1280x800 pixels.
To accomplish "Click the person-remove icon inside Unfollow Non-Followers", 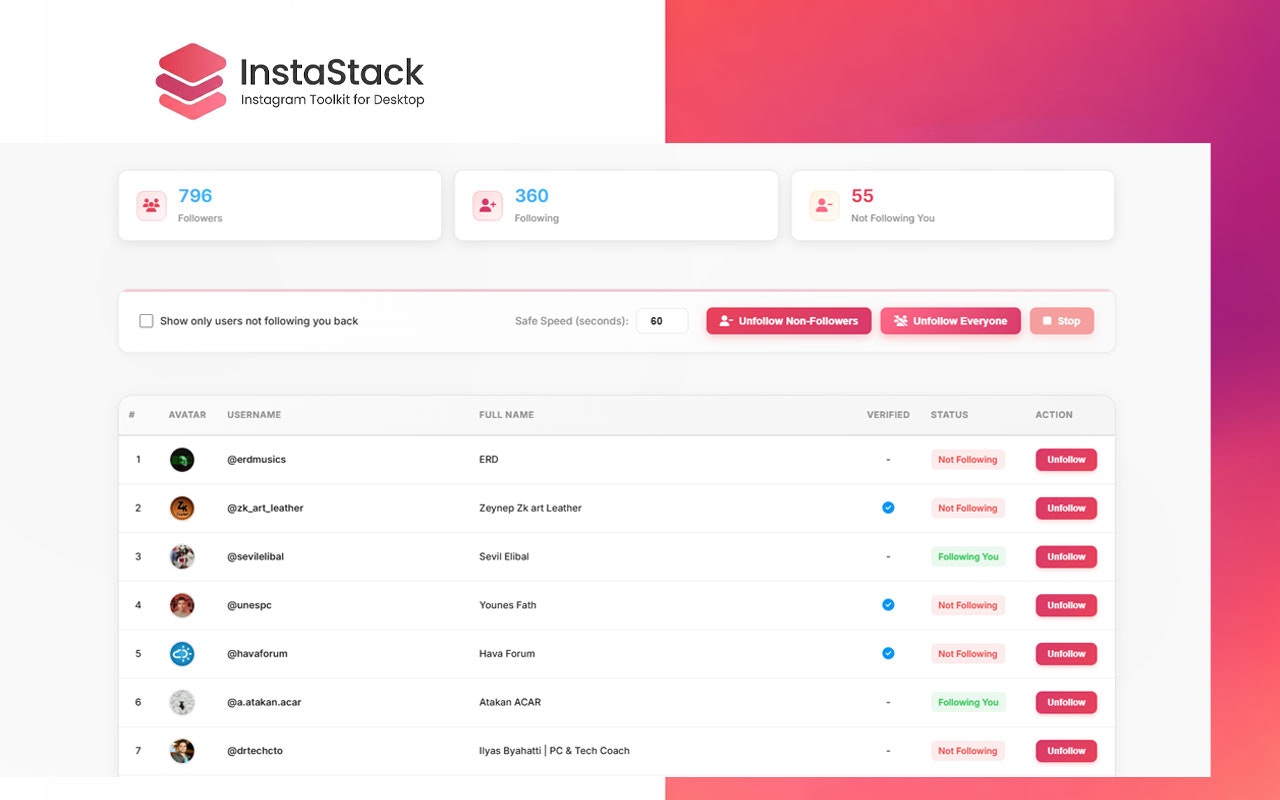I will tap(727, 321).
